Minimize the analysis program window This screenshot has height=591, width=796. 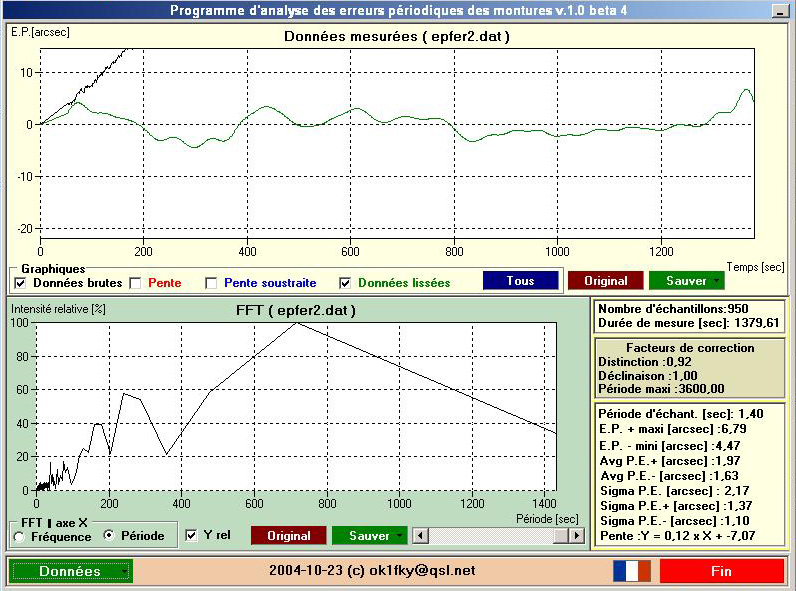(779, 11)
